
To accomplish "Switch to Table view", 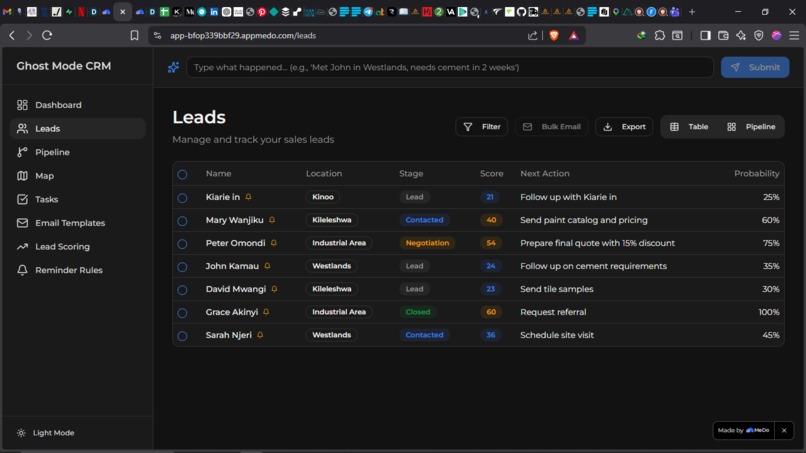I will click(x=689, y=127).
